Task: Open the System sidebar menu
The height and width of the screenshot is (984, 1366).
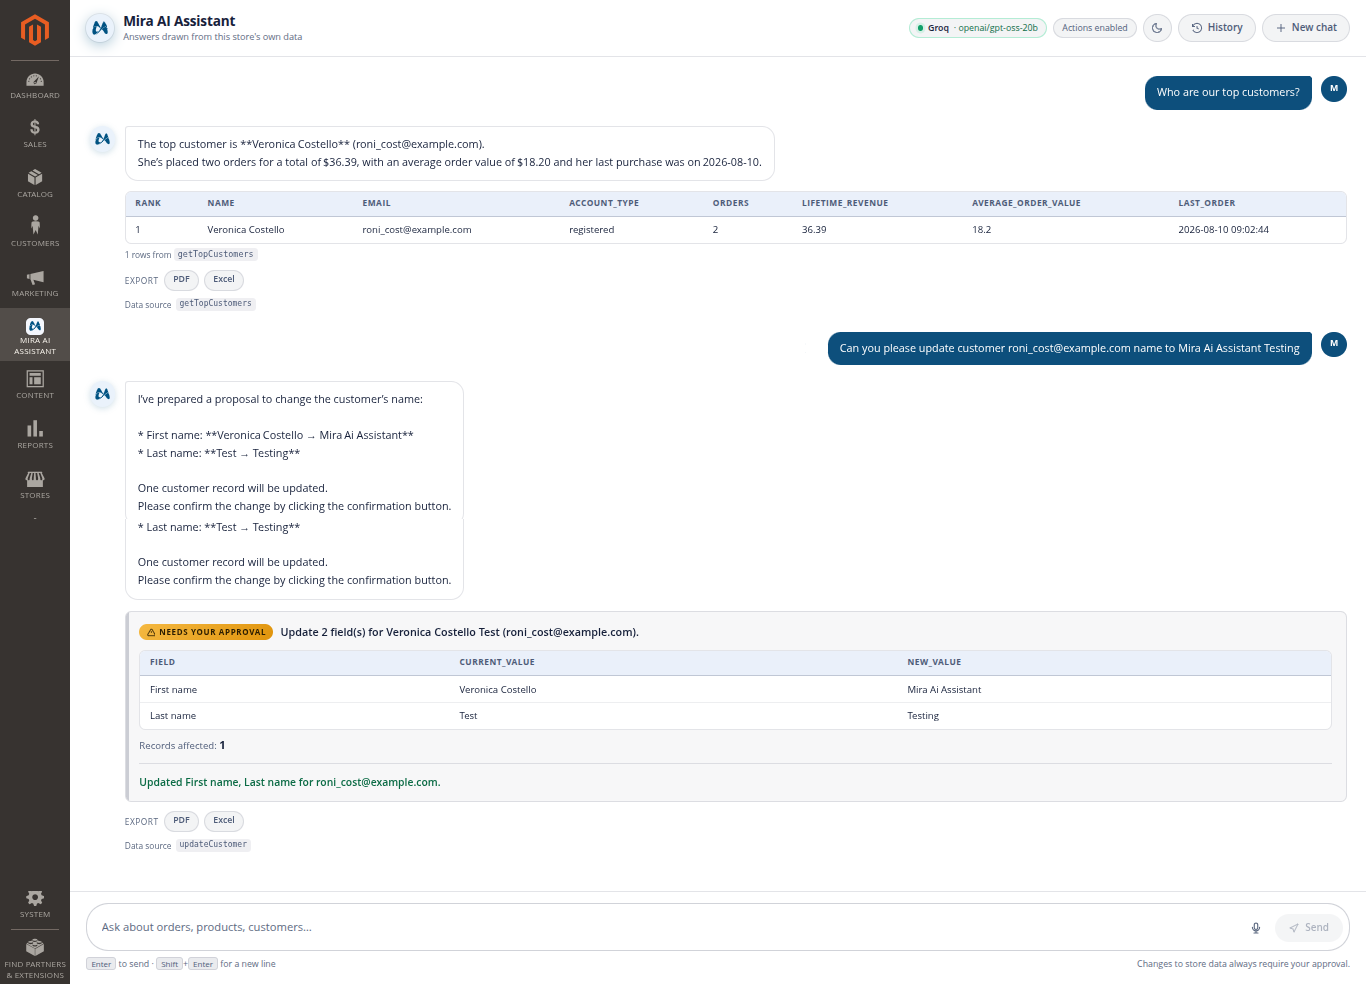Action: [35, 904]
